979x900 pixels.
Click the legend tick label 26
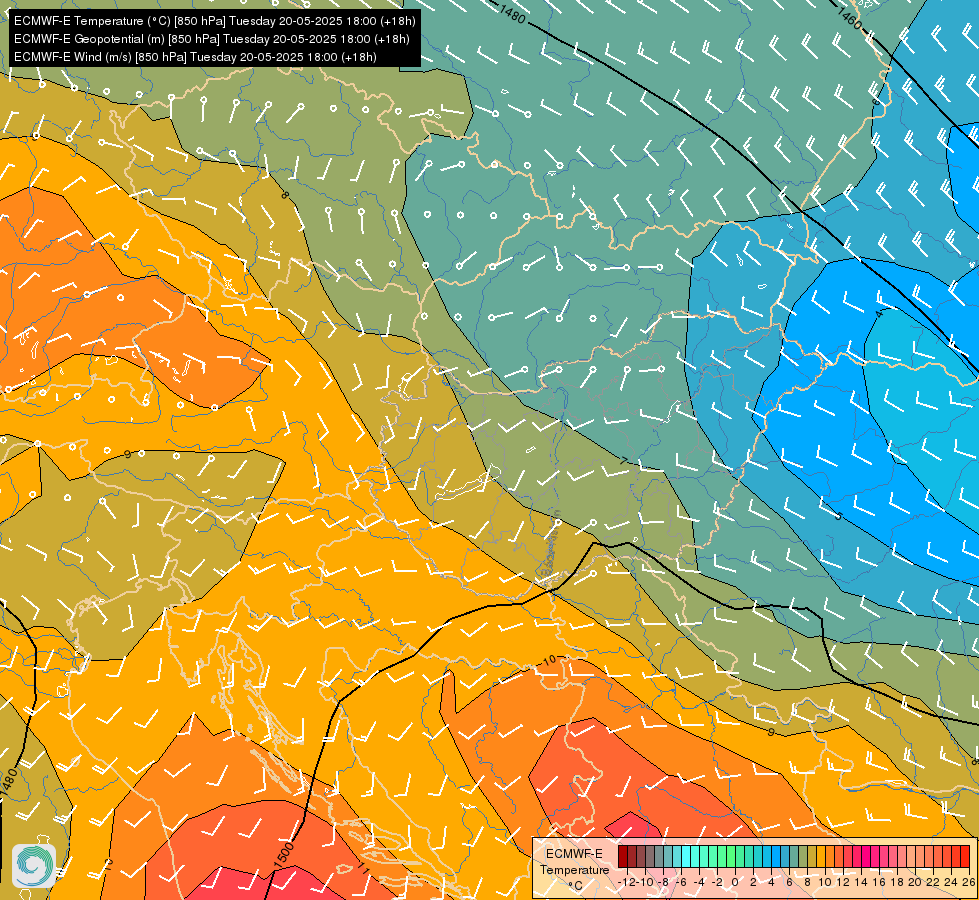pos(968,882)
